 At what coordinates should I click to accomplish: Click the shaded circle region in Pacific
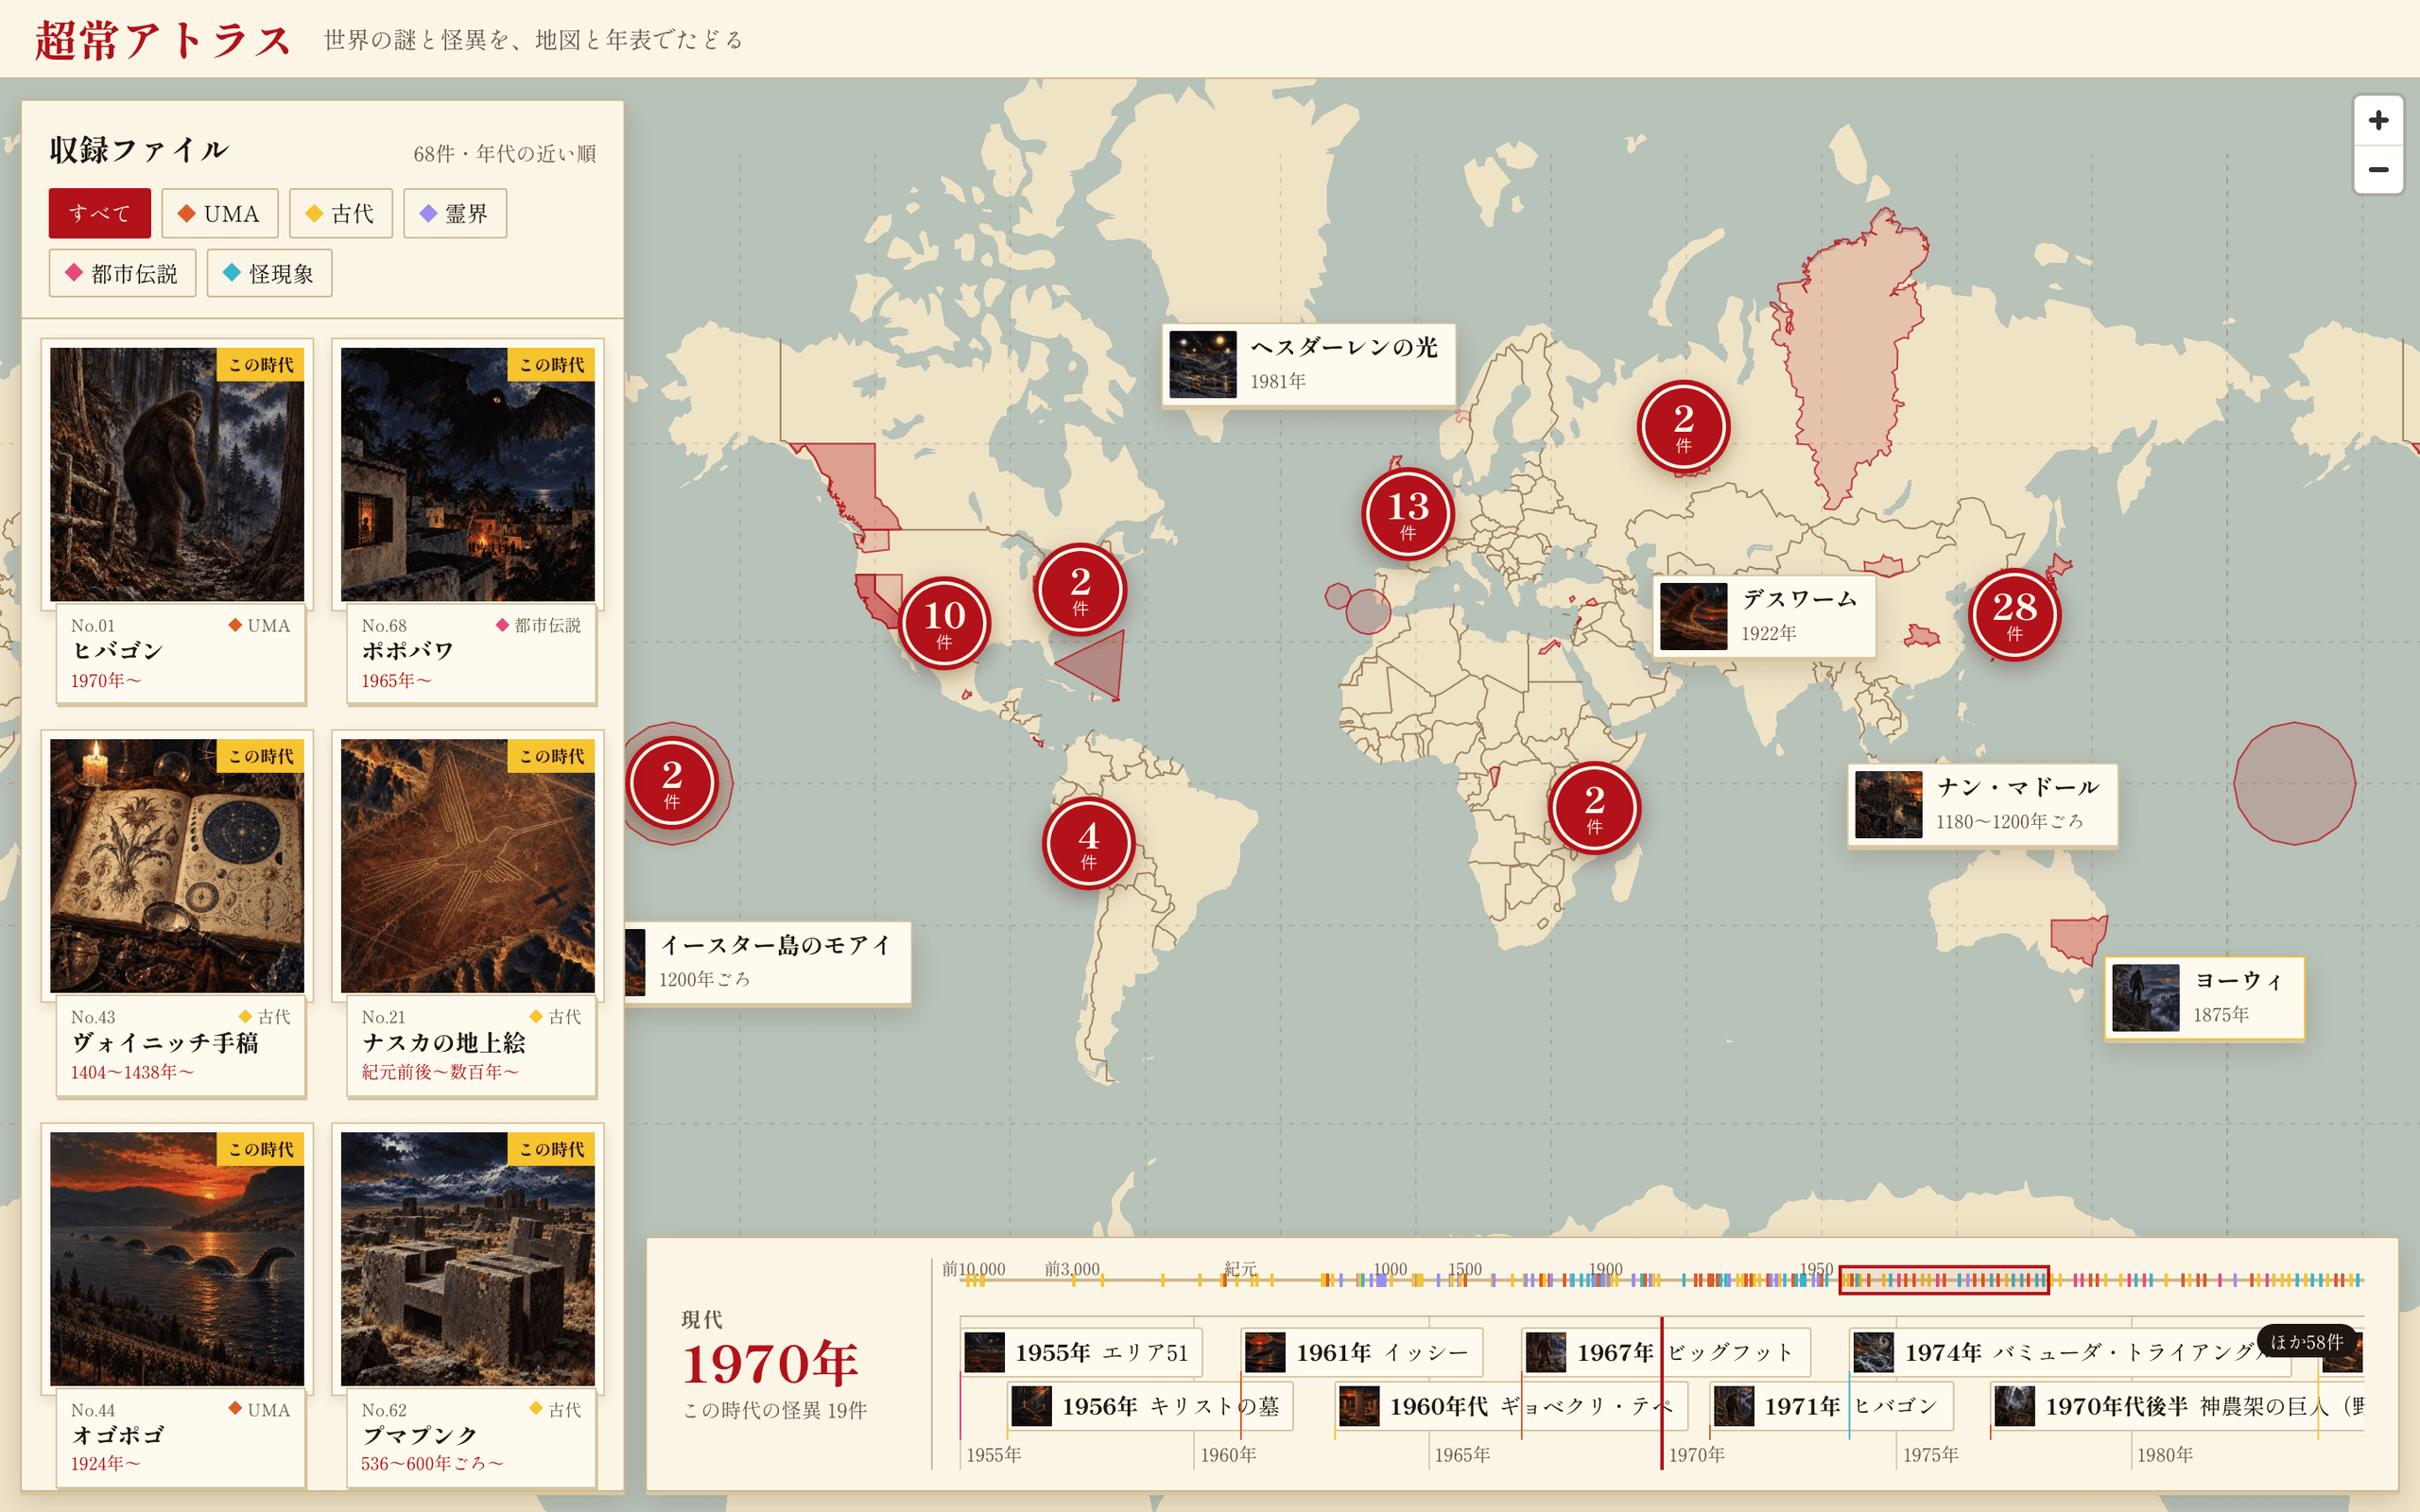click(2293, 783)
